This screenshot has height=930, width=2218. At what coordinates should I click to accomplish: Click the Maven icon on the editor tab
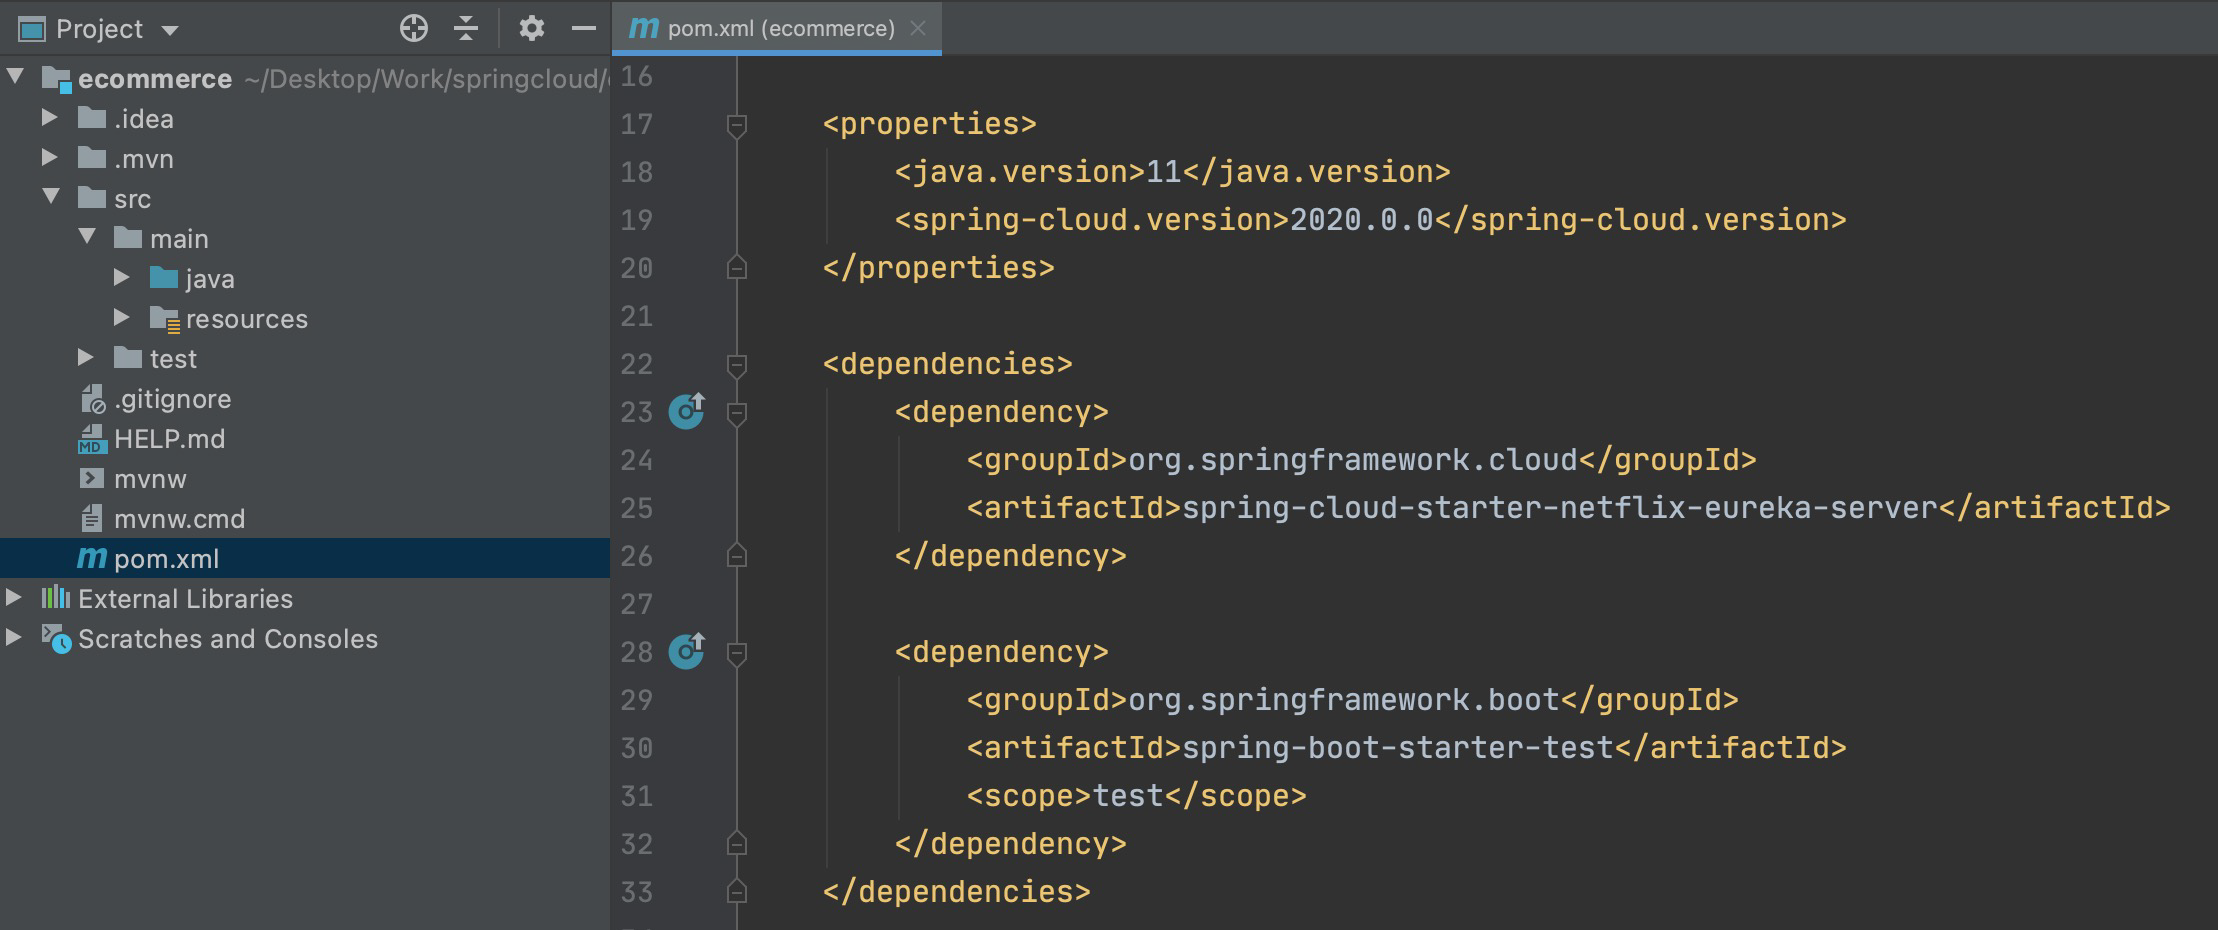(x=643, y=28)
